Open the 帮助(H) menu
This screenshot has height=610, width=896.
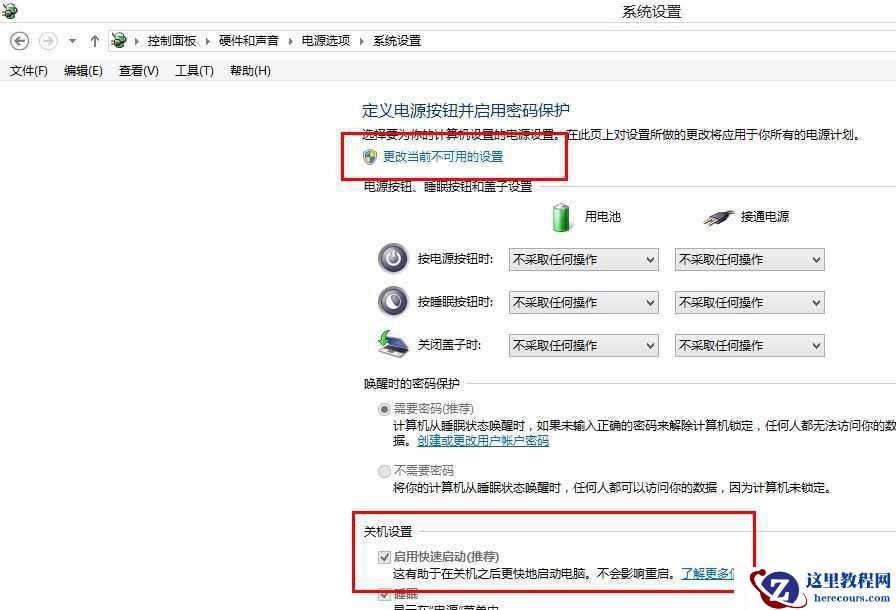point(248,70)
